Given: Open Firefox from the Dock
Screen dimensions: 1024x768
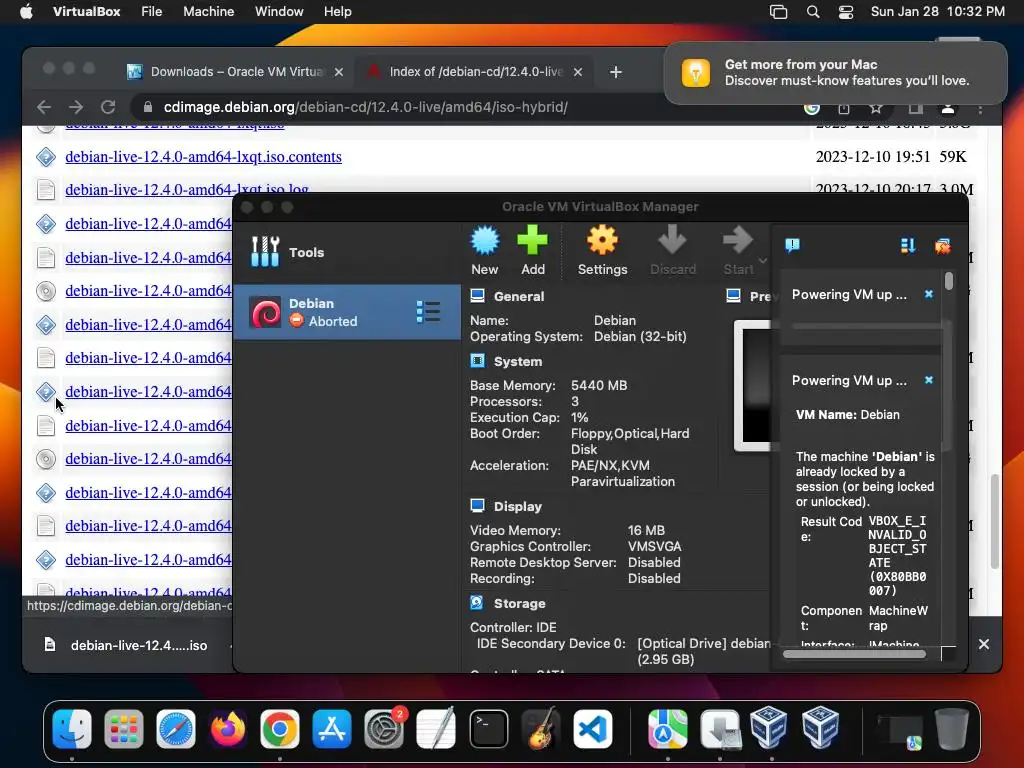Looking at the screenshot, I should [x=228, y=729].
